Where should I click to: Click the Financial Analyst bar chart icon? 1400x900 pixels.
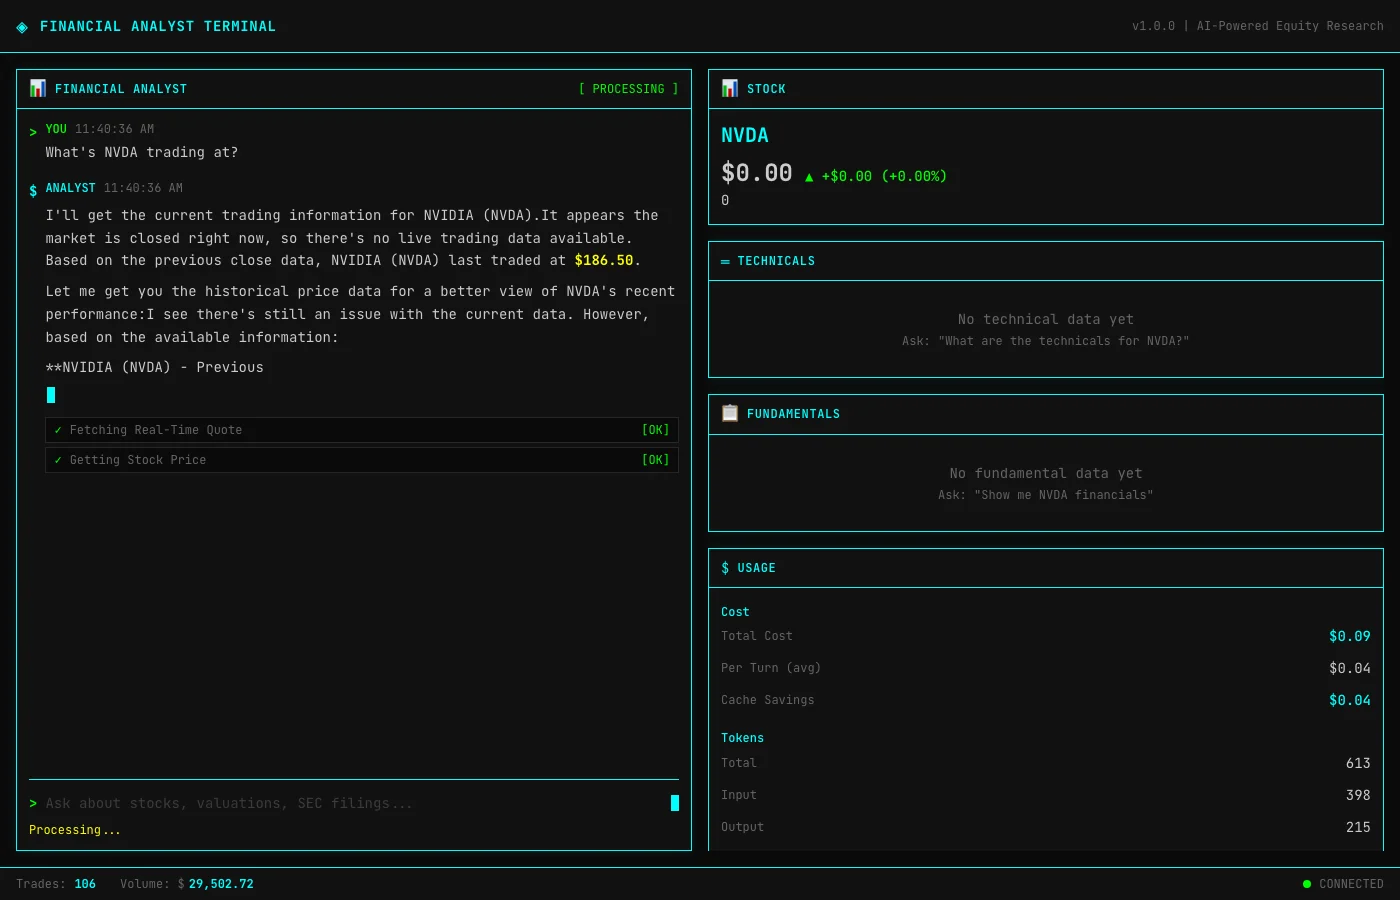[x=38, y=88]
